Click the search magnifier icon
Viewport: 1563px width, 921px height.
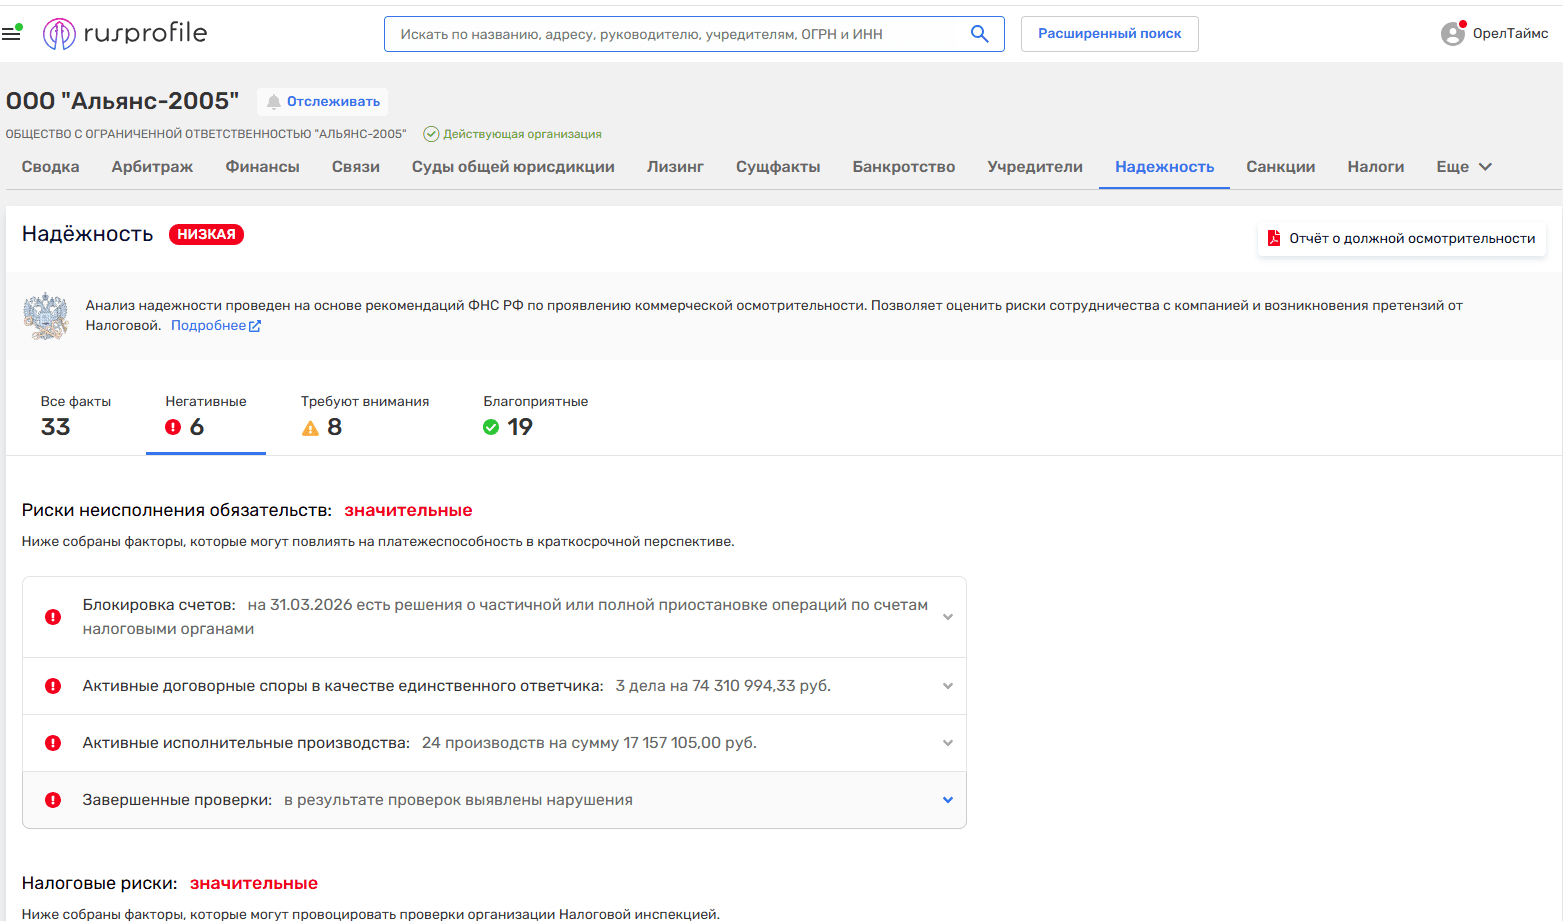979,34
